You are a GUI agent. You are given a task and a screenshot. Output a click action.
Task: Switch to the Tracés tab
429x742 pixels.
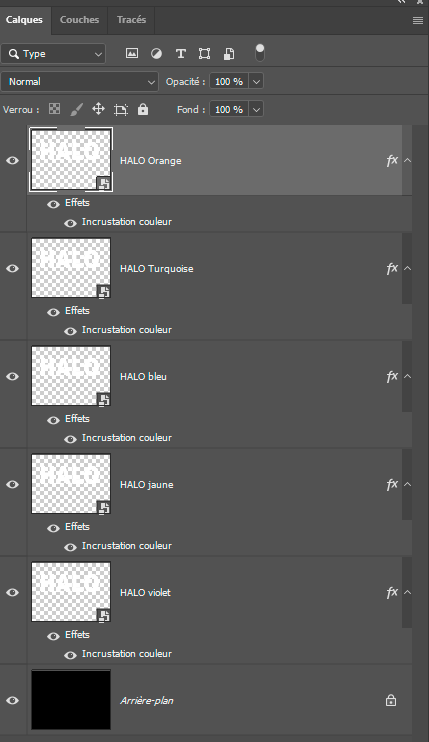click(131, 20)
